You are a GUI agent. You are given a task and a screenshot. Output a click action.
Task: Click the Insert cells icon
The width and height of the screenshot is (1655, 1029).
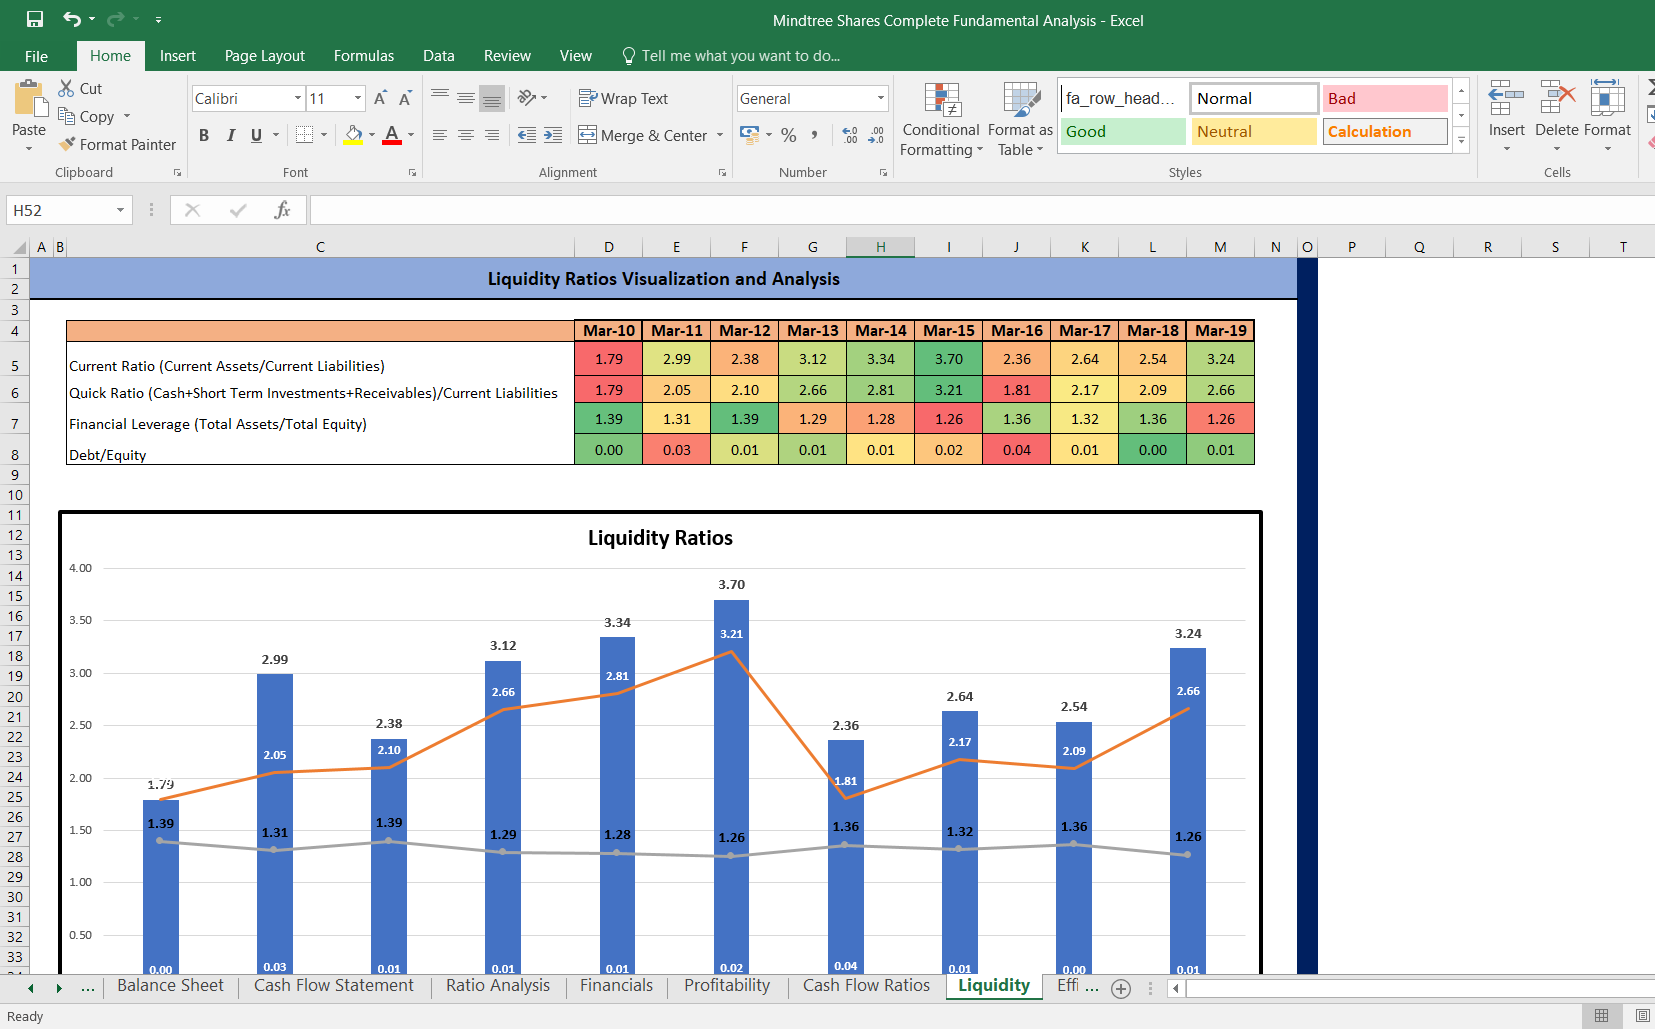pyautogui.click(x=1506, y=100)
